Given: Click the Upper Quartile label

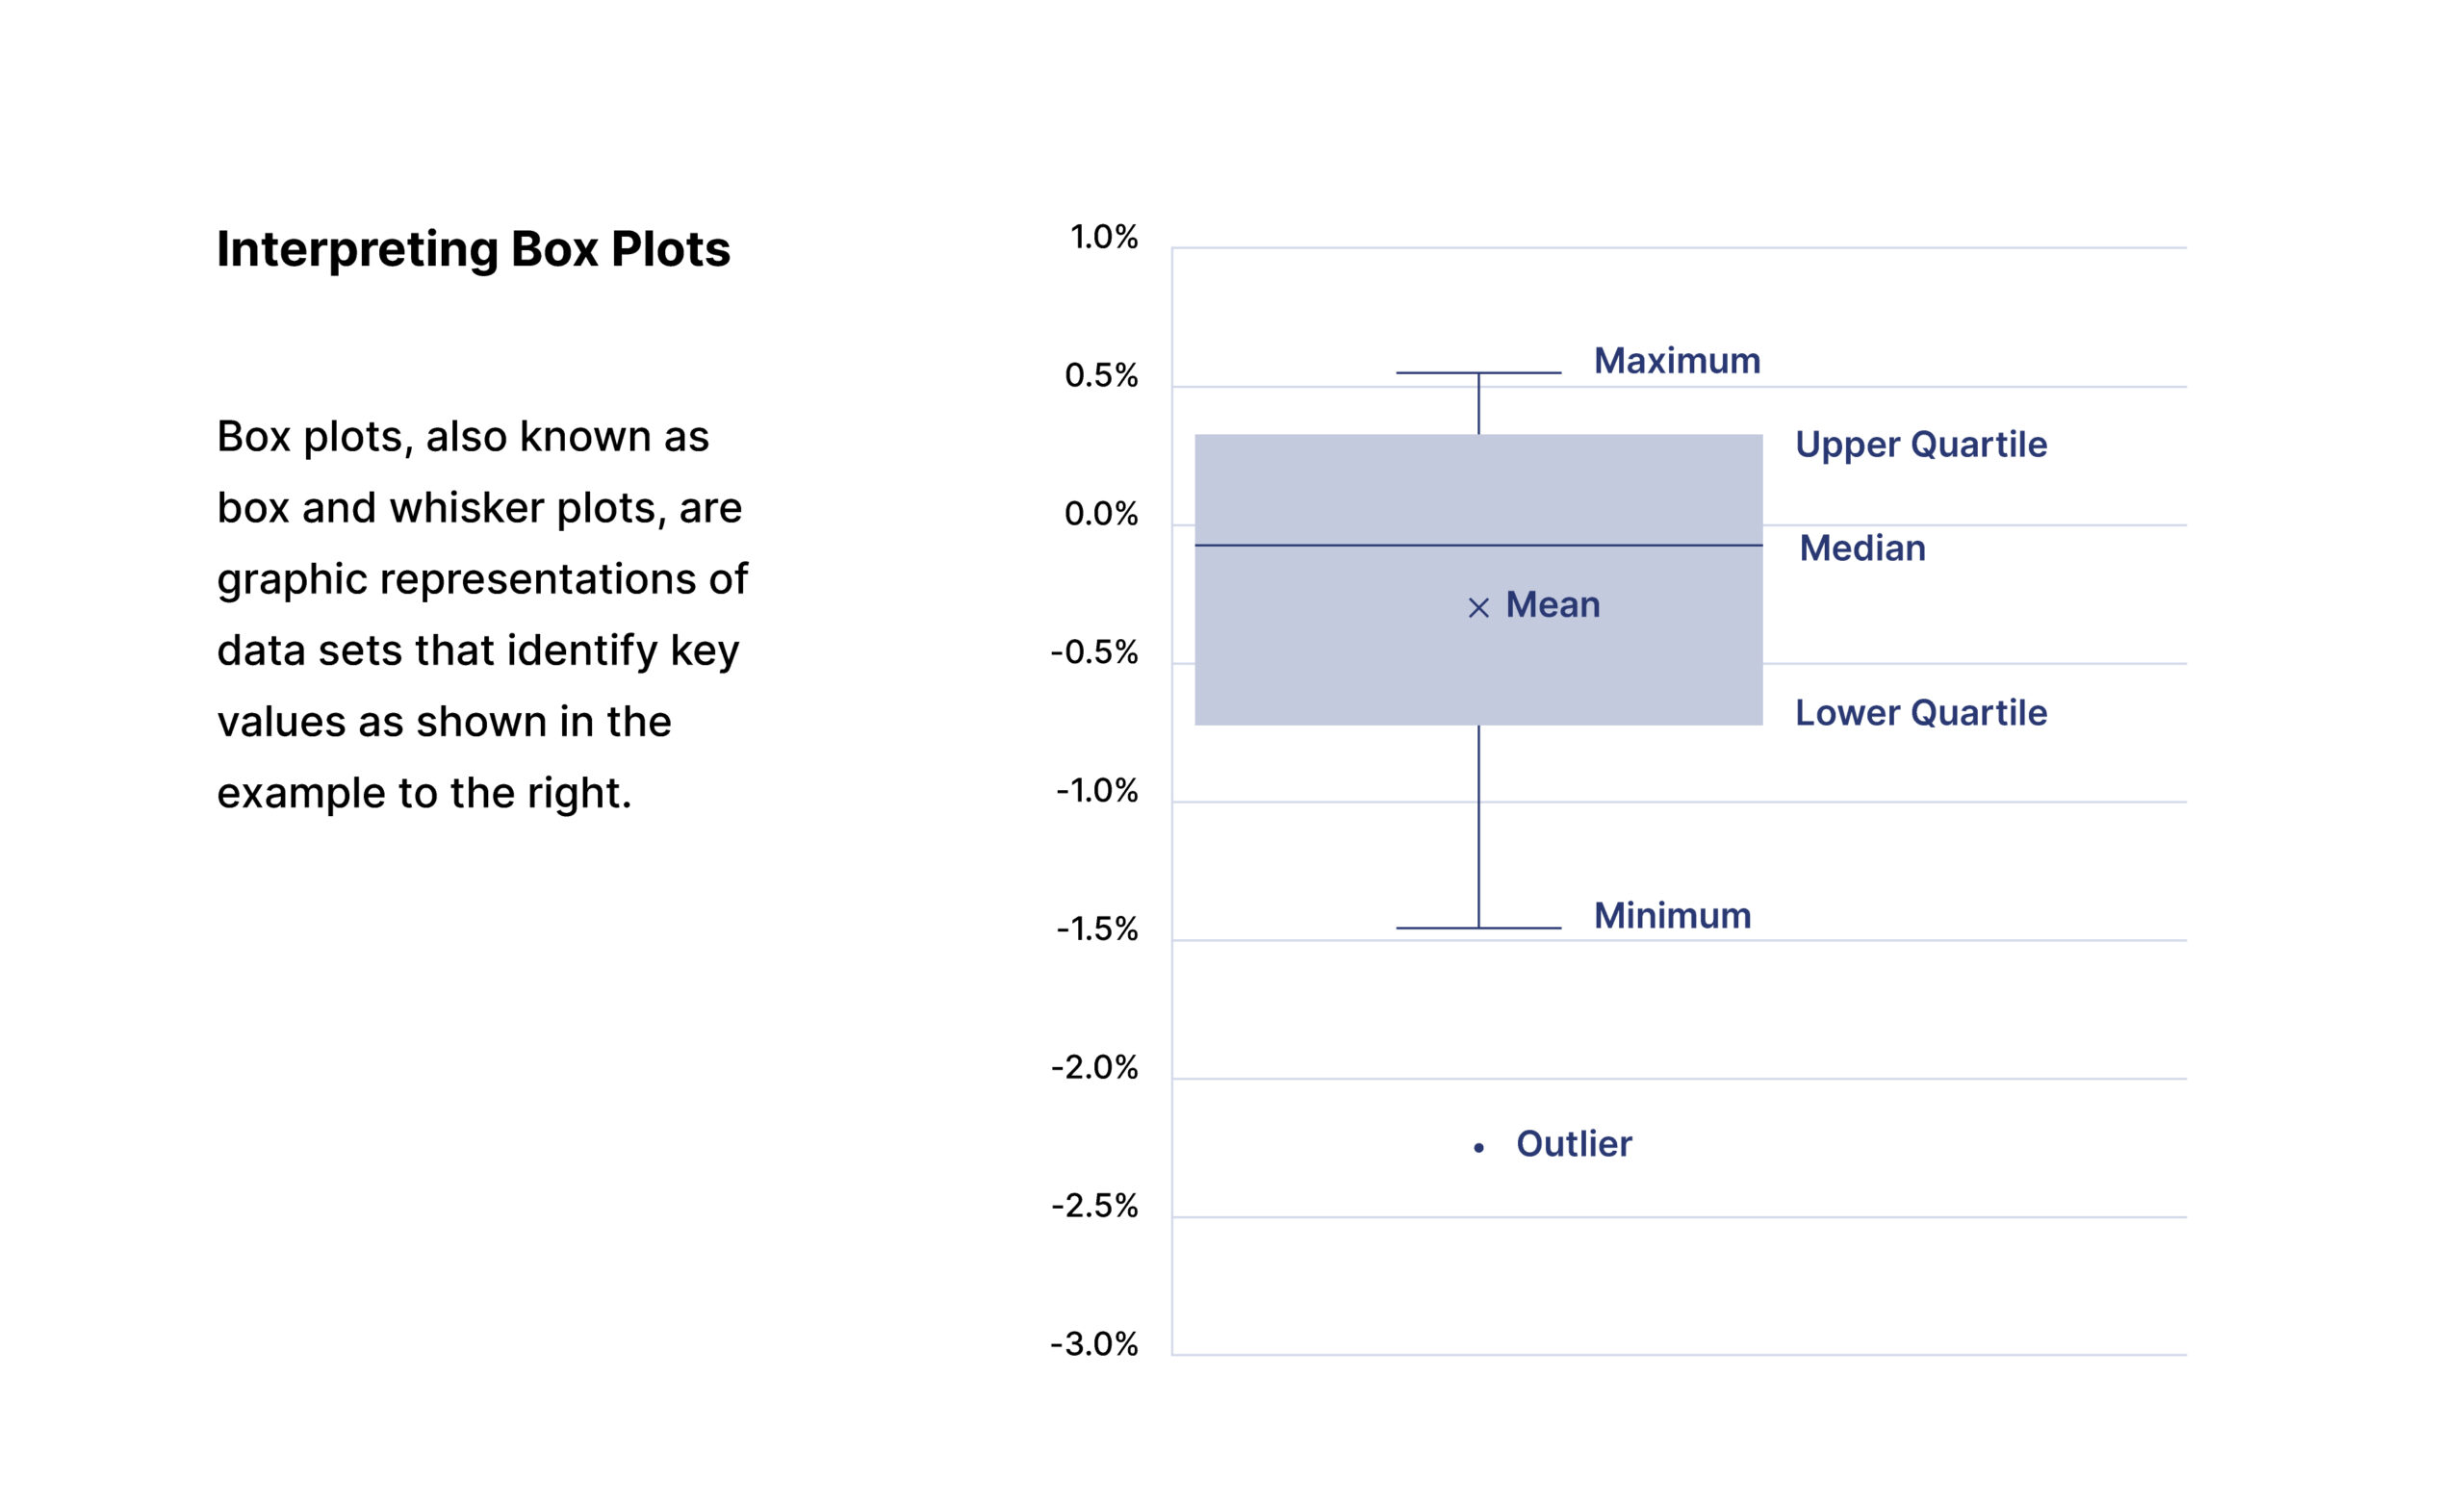Looking at the screenshot, I should (1921, 445).
